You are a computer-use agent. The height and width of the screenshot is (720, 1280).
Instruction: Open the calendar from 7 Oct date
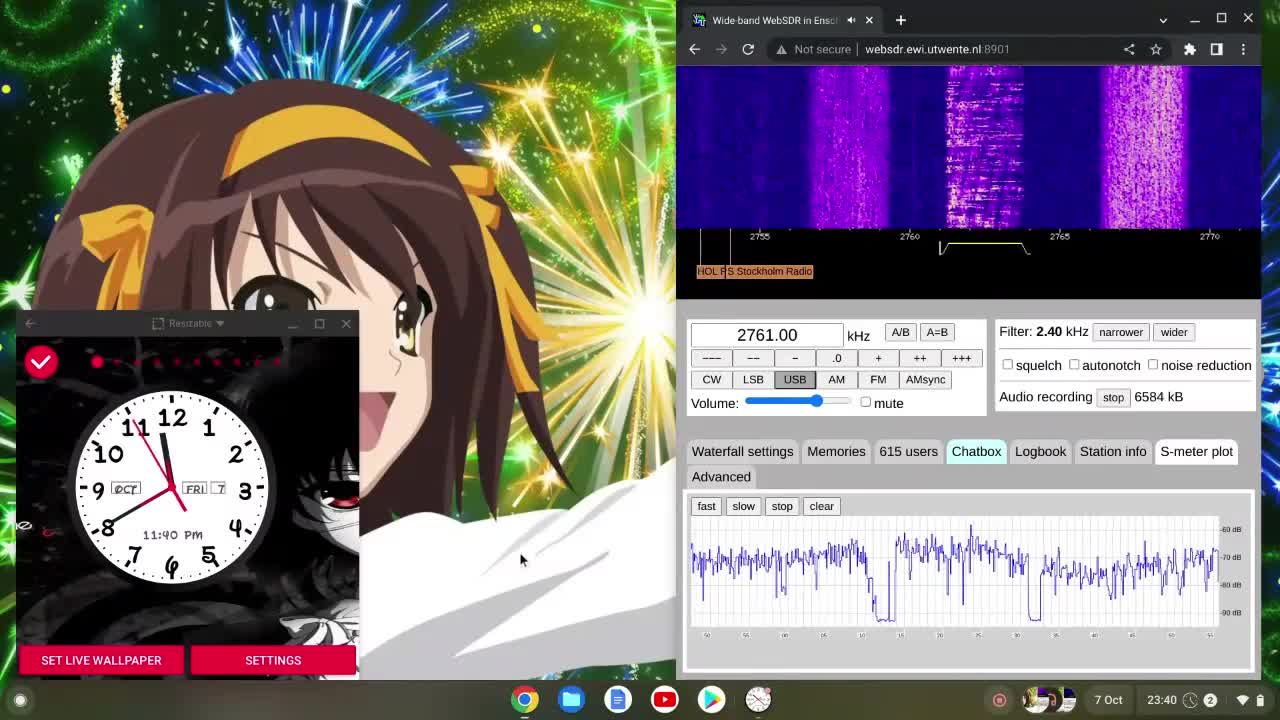click(1108, 700)
